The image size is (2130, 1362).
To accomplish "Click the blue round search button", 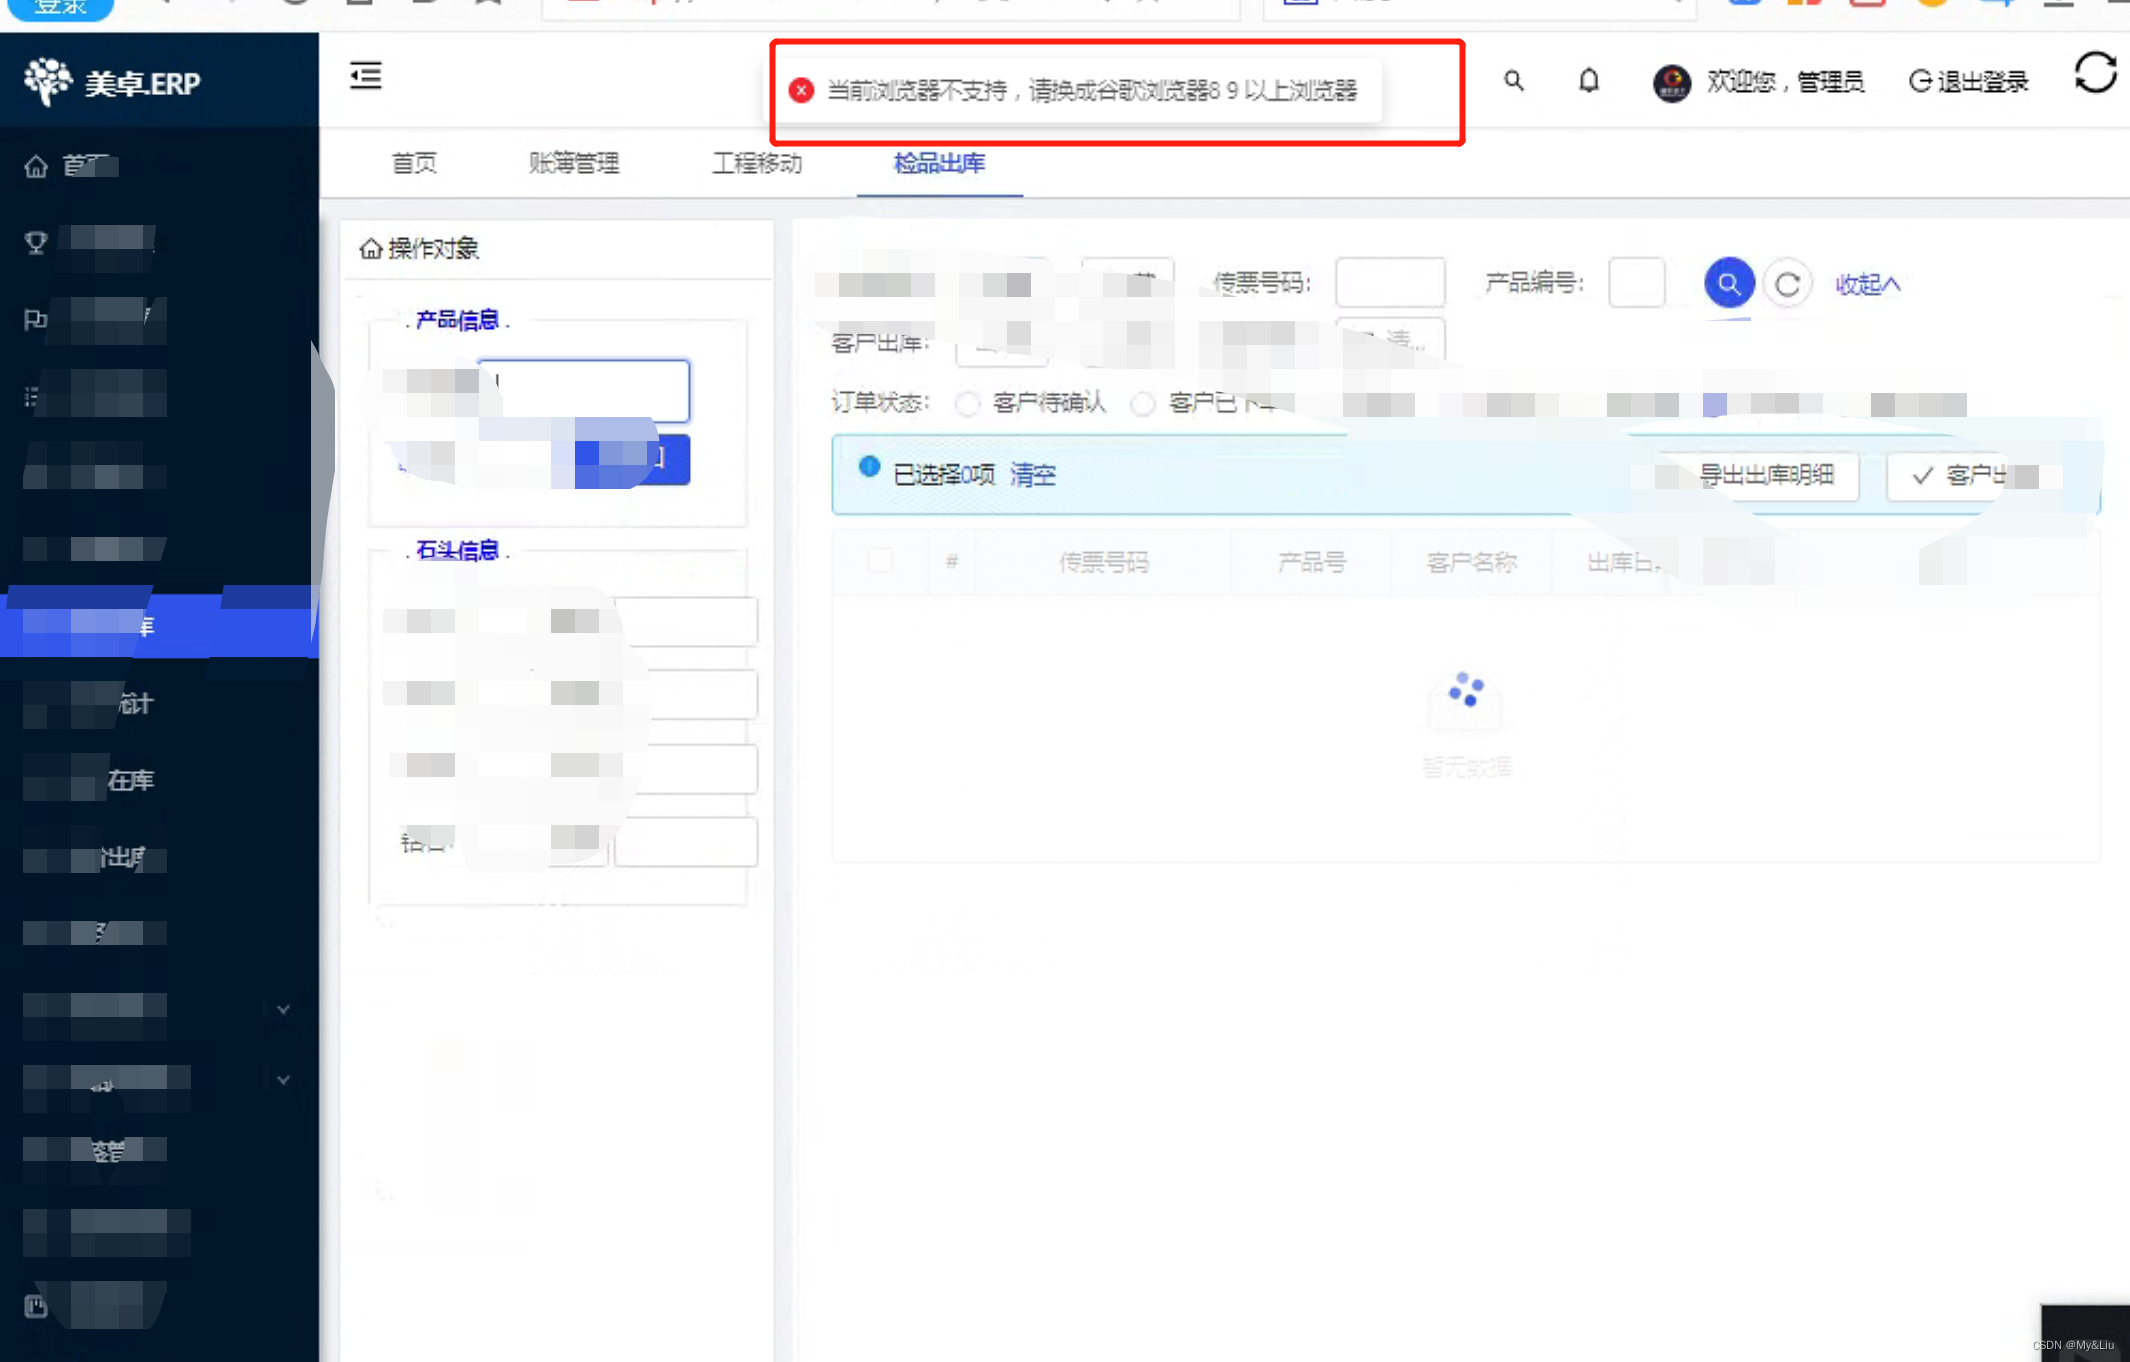I will 1728,284.
